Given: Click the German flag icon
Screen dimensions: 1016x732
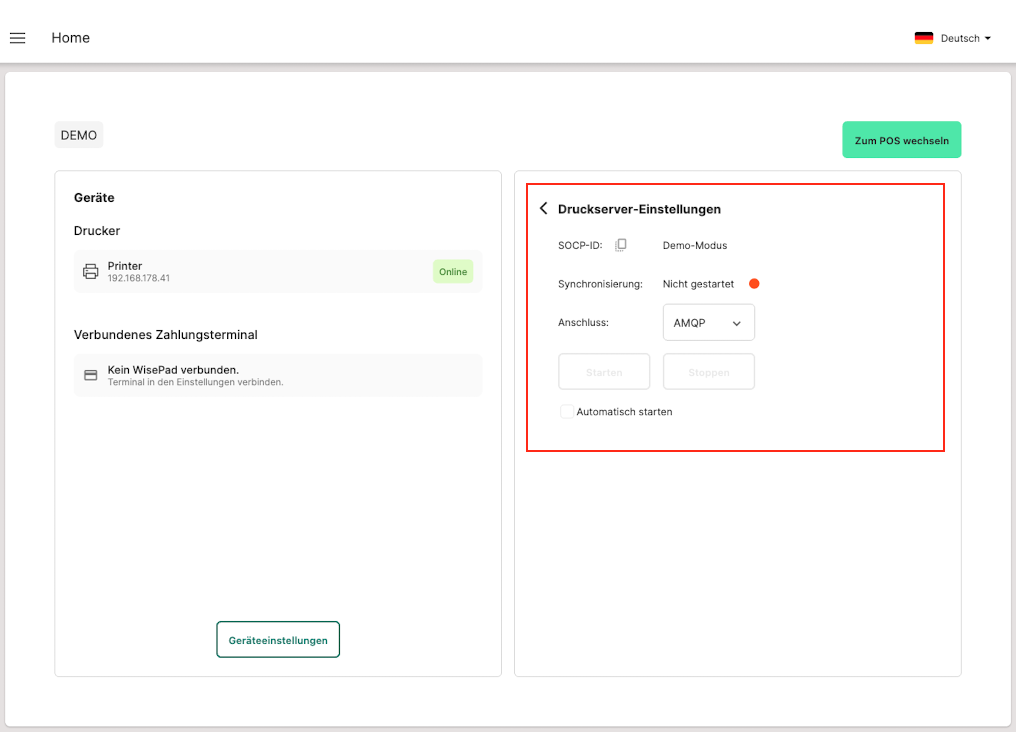Looking at the screenshot, I should pos(924,38).
